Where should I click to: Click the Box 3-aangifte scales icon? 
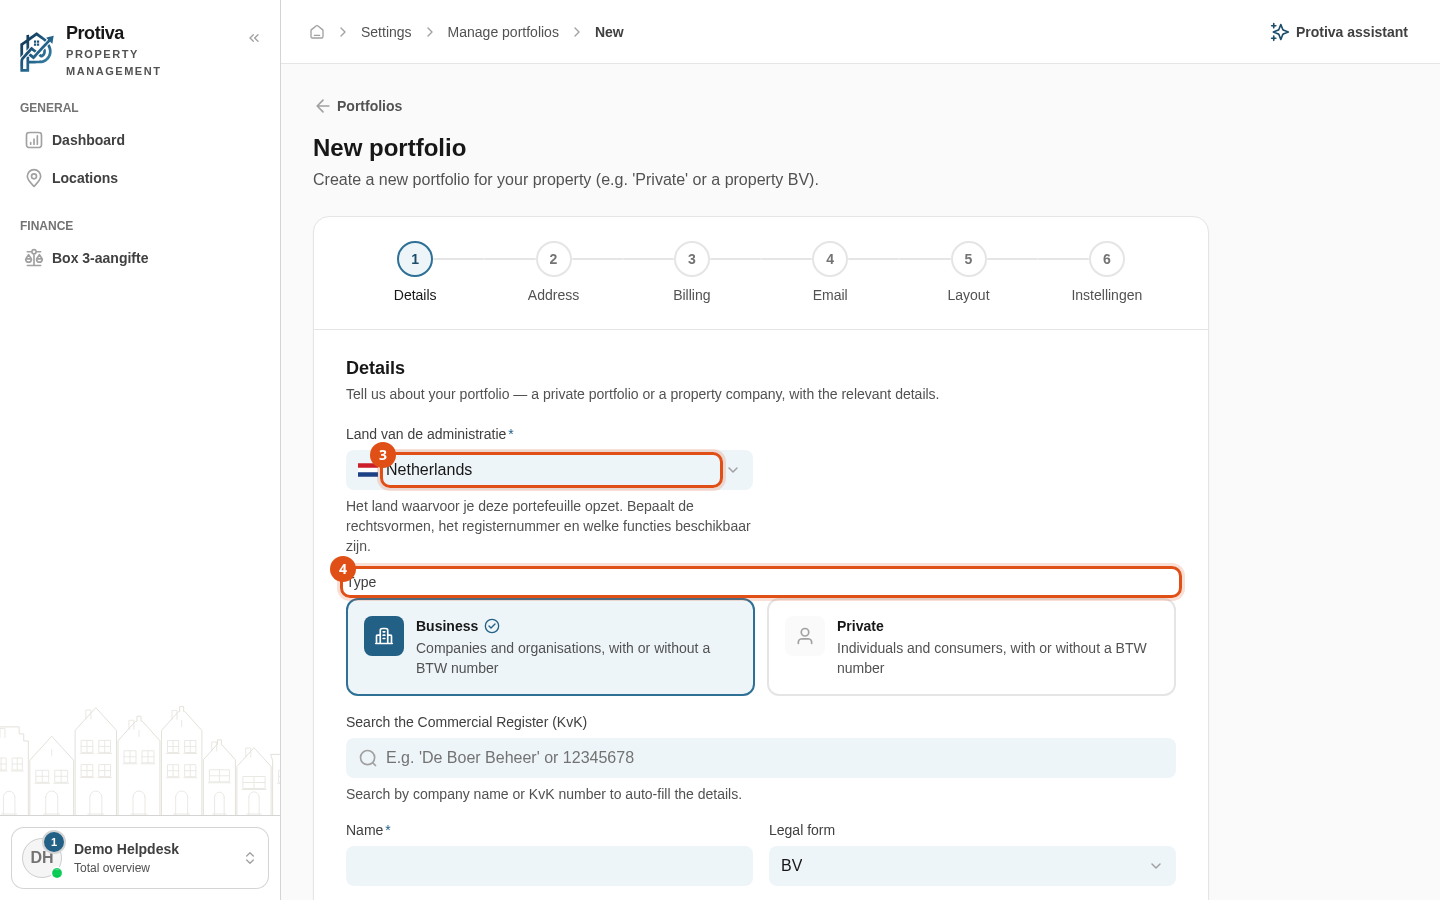coord(34,258)
